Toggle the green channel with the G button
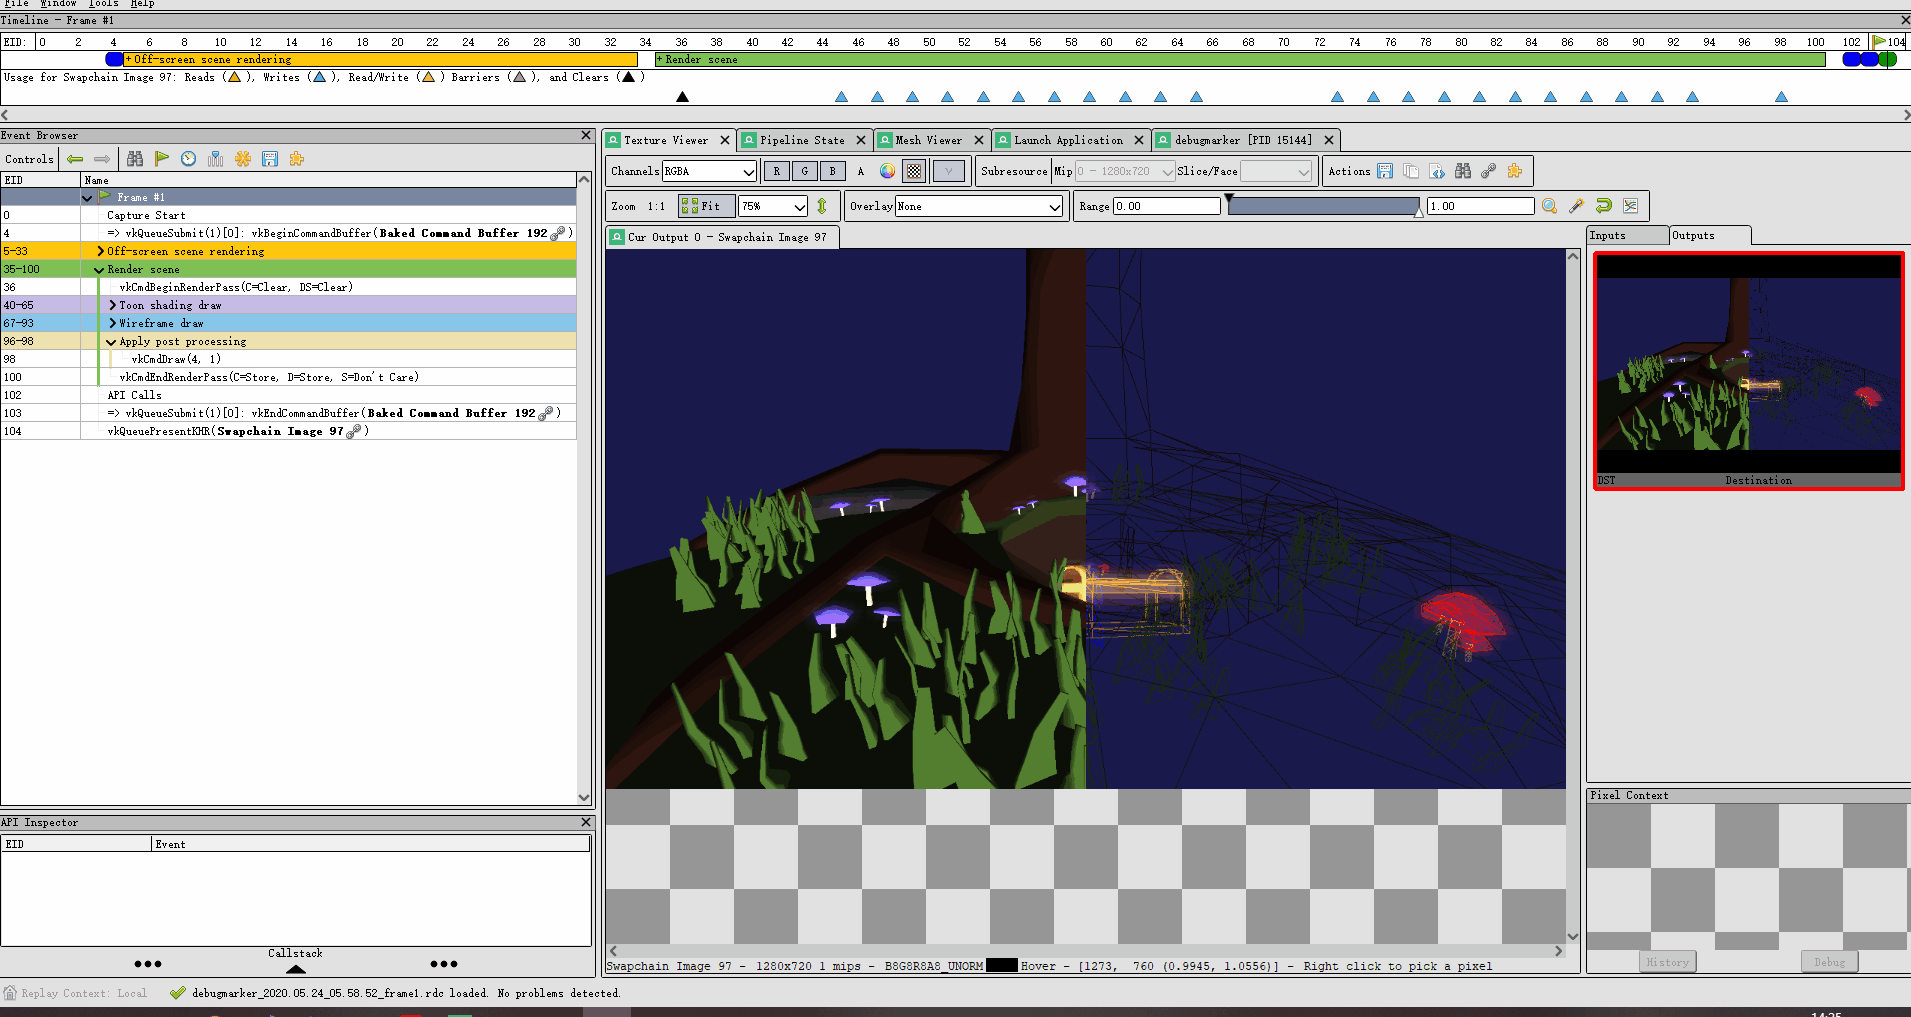The height and width of the screenshot is (1017, 1911). tap(804, 171)
